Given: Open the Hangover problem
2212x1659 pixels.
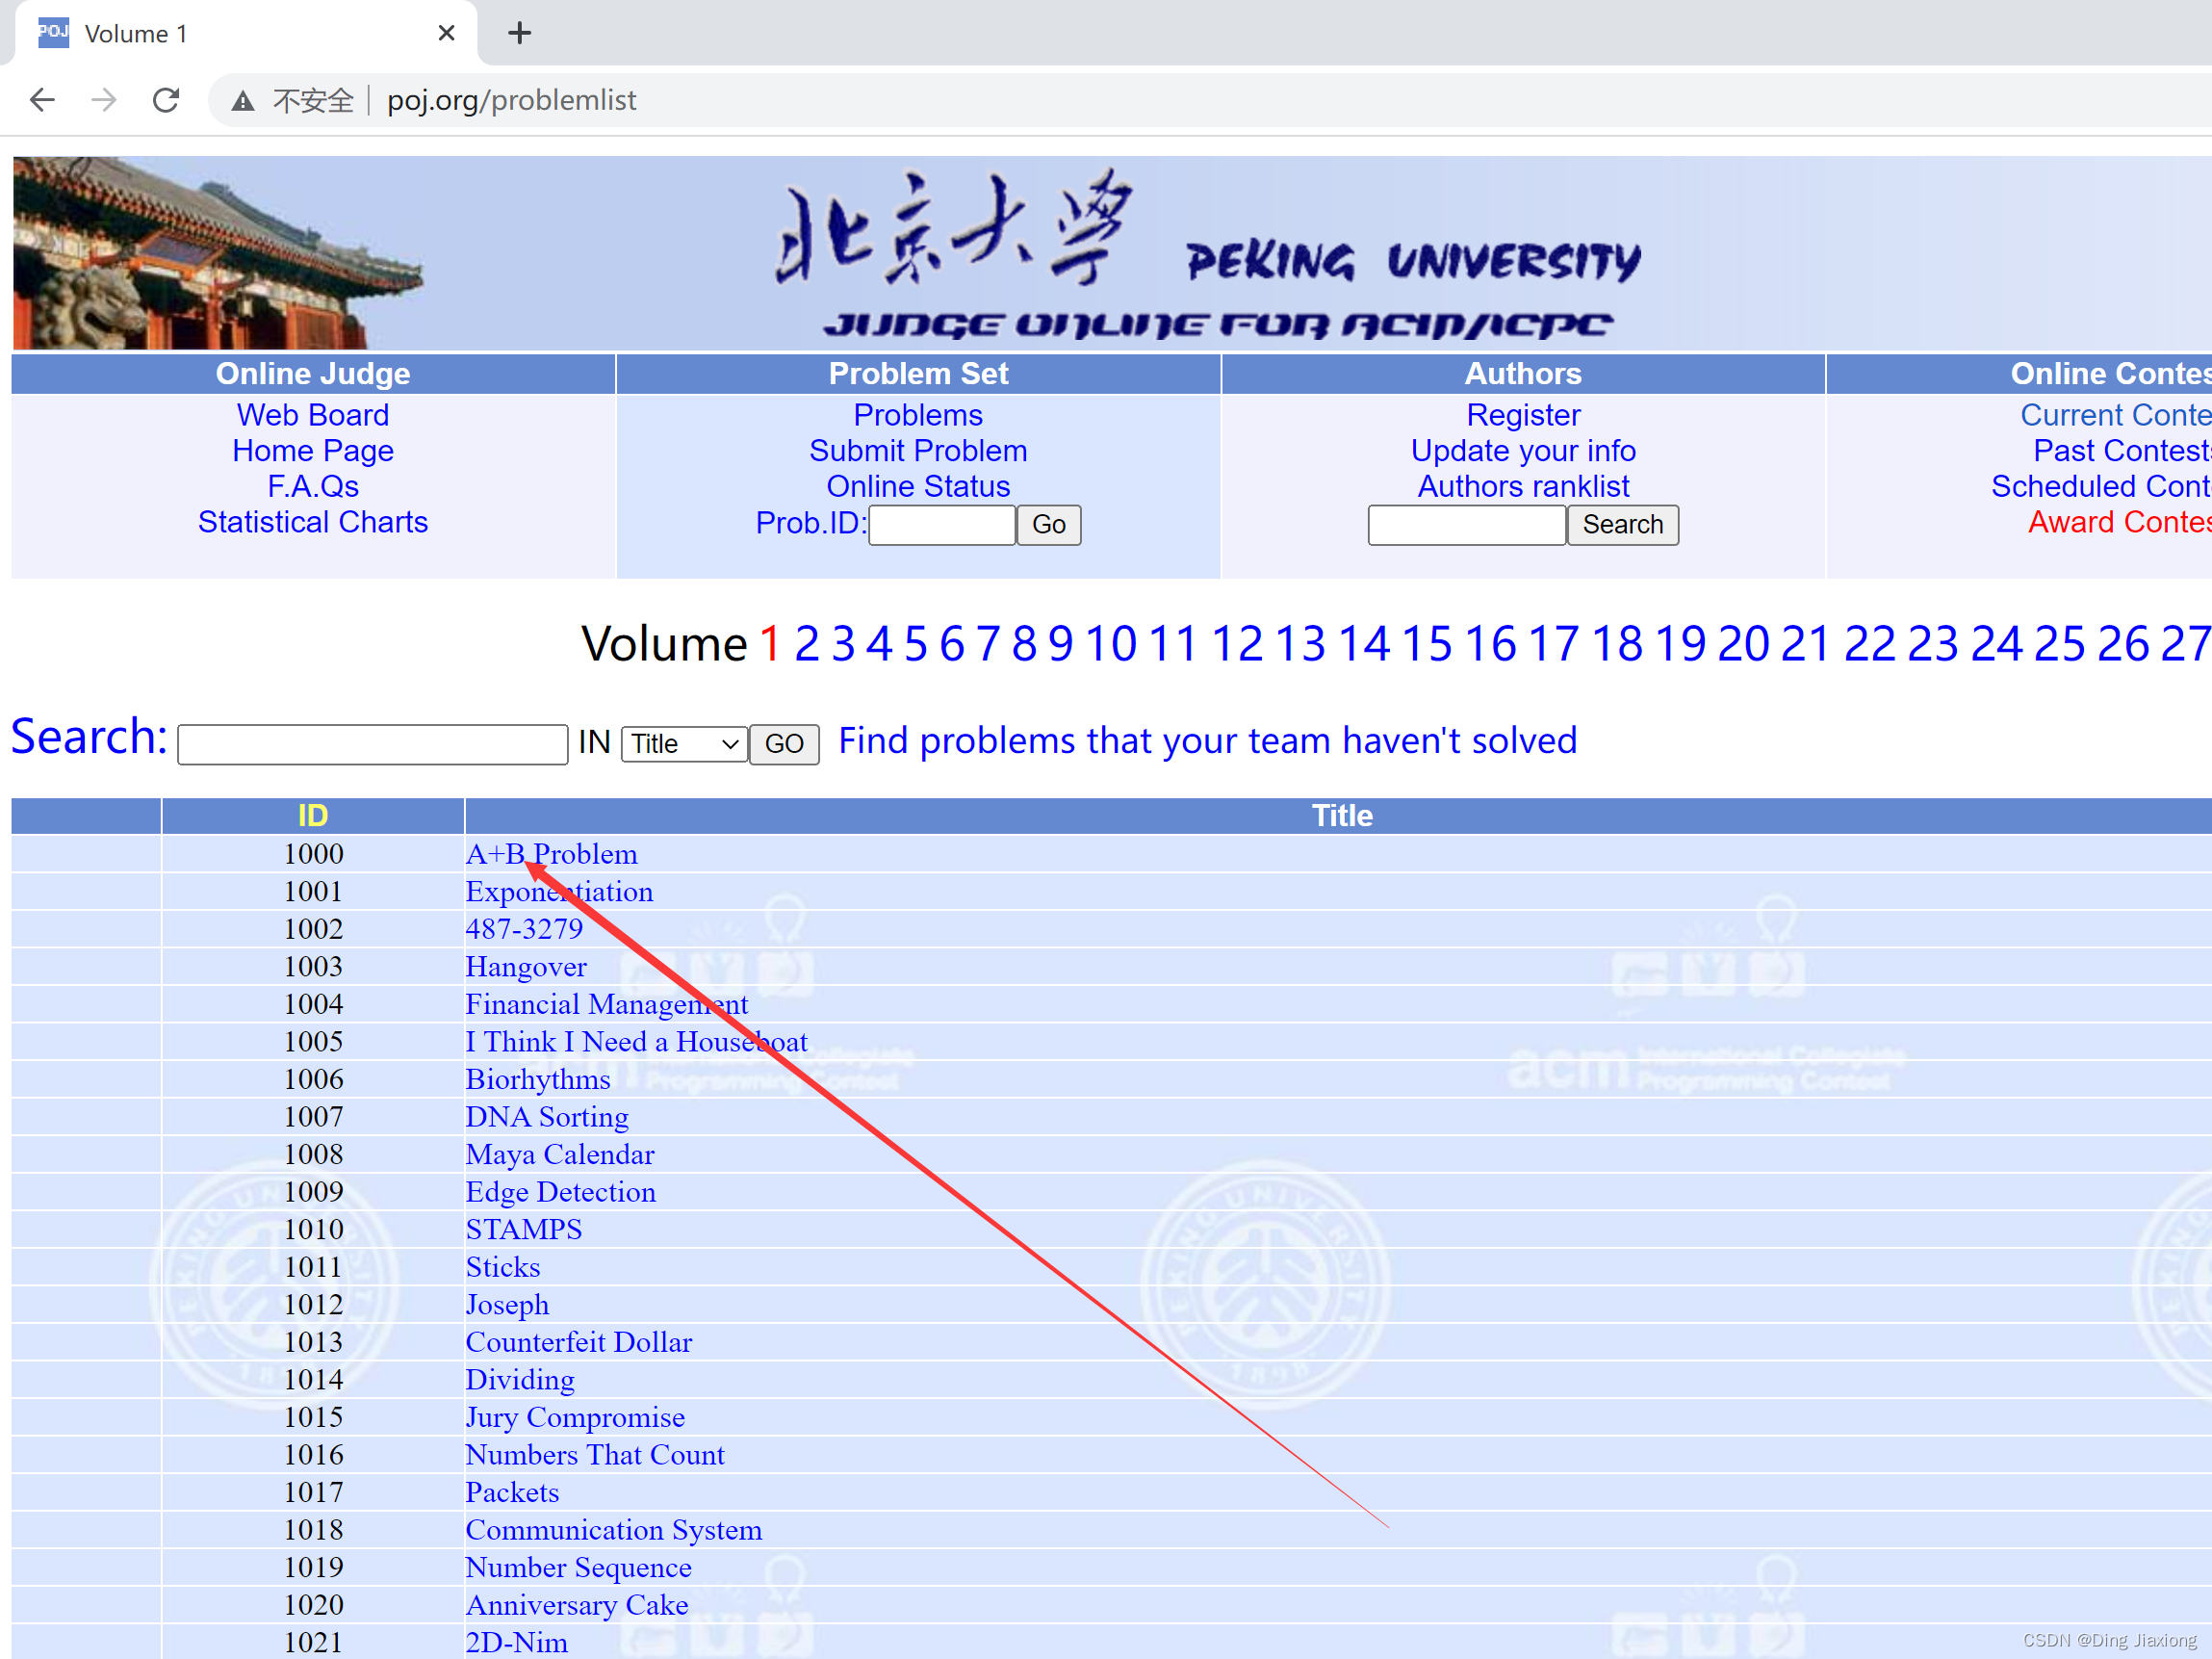Looking at the screenshot, I should coord(526,966).
